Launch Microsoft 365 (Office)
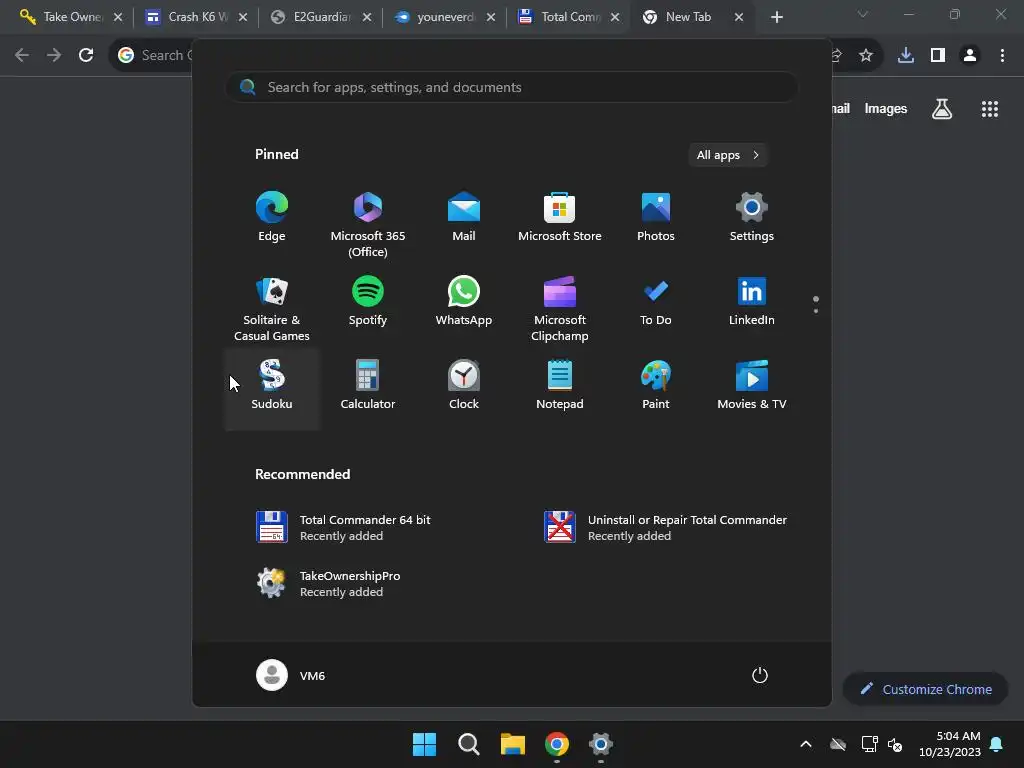The width and height of the screenshot is (1024, 768). 368,225
